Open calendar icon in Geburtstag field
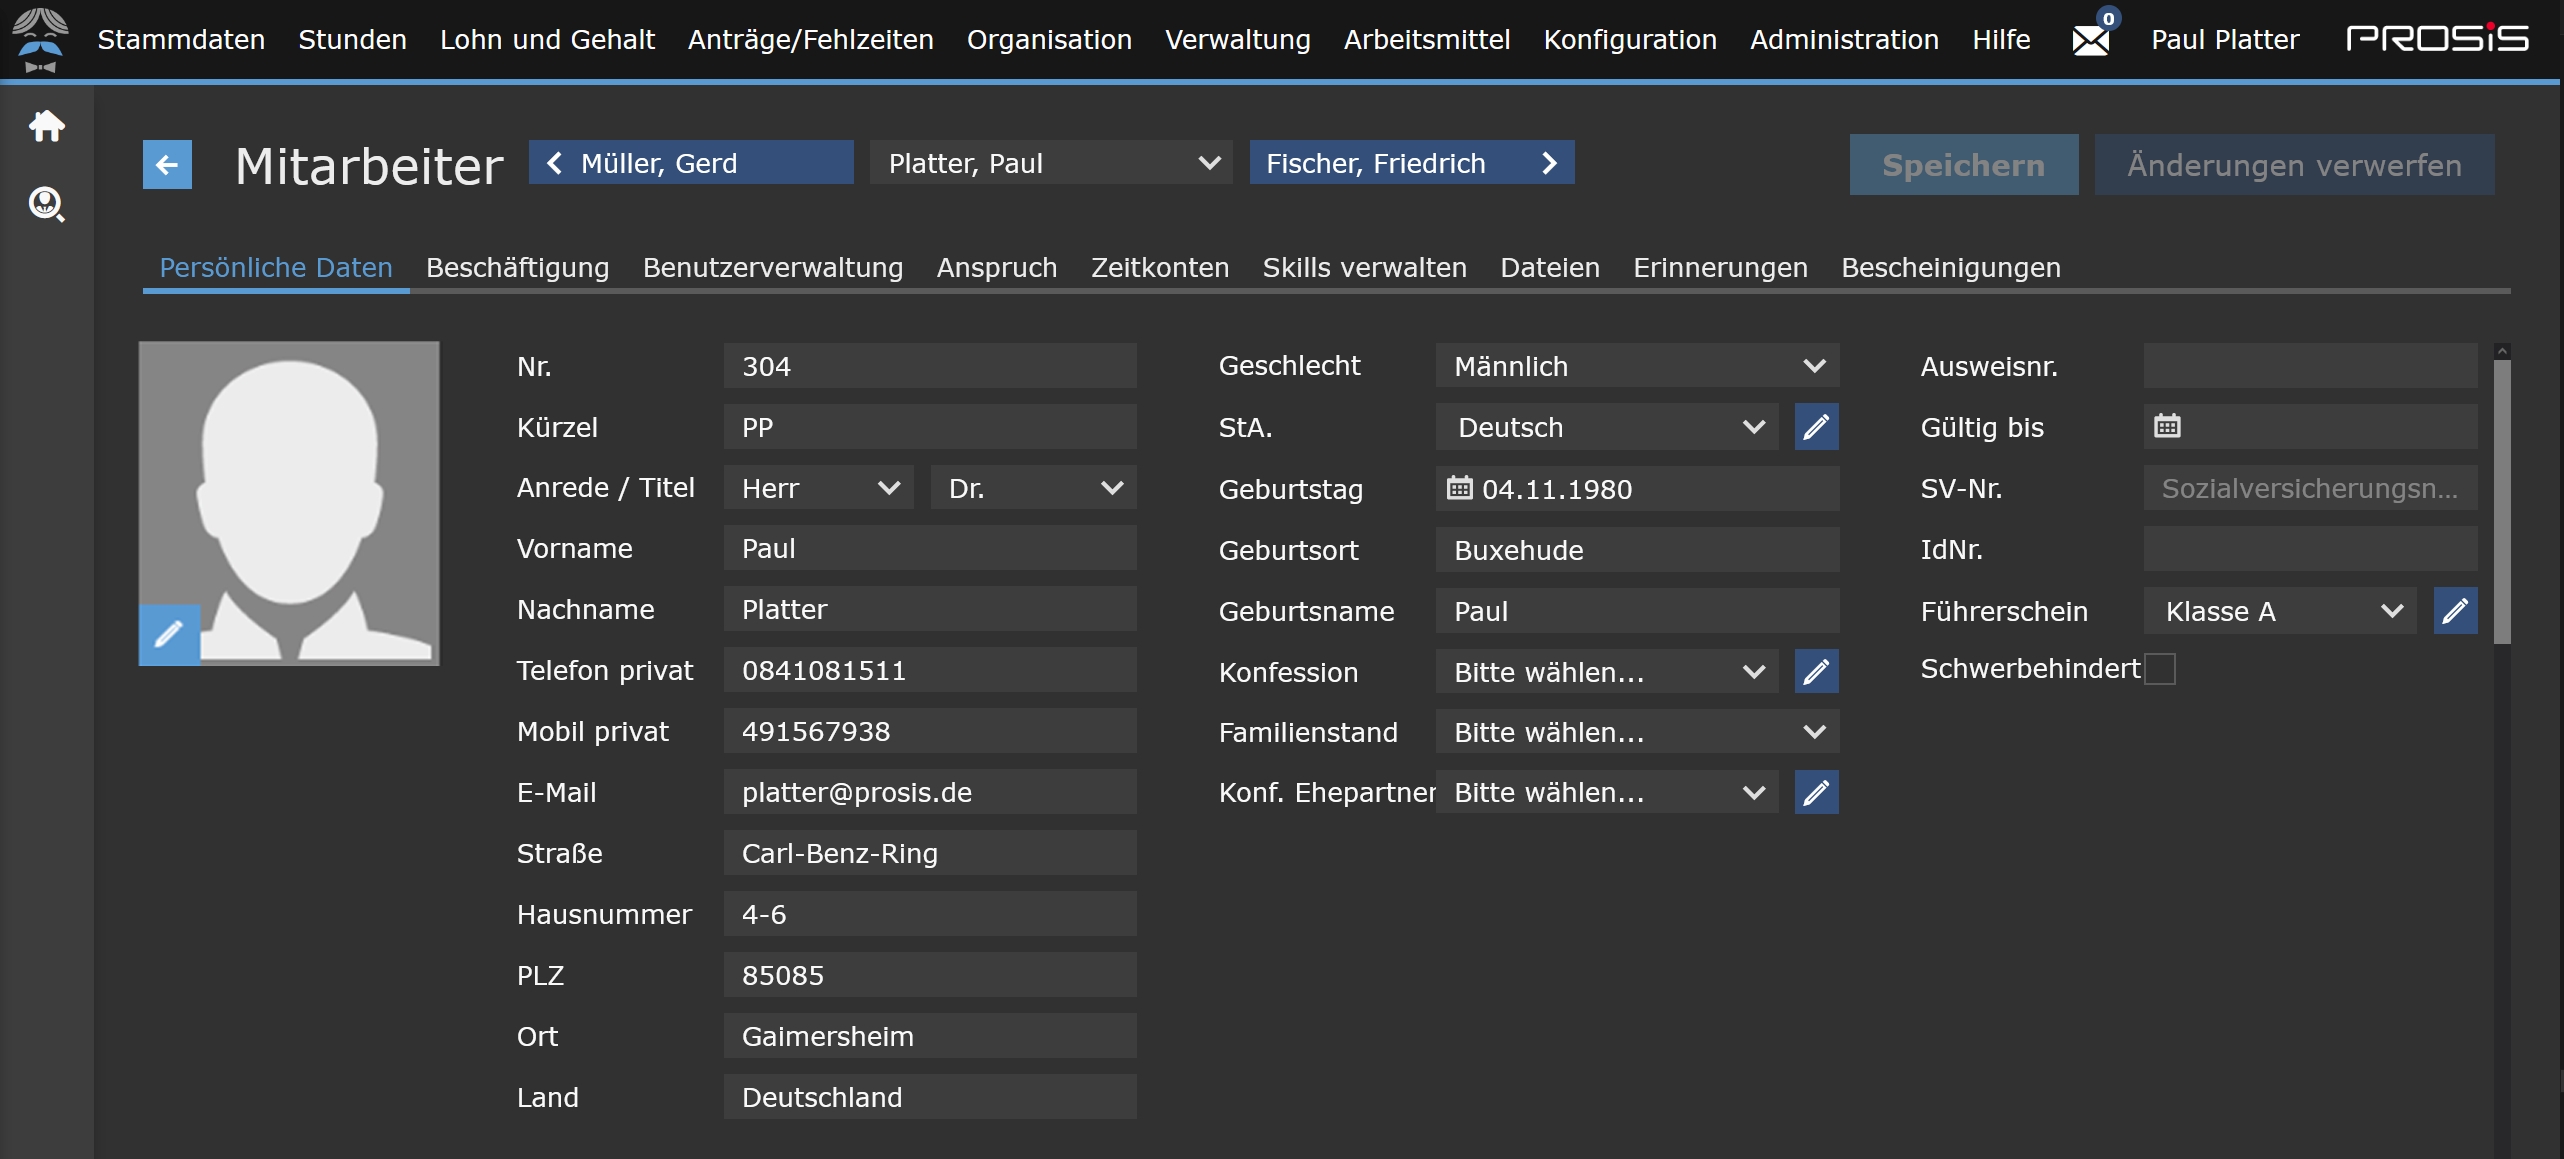This screenshot has width=2564, height=1159. [1460, 488]
